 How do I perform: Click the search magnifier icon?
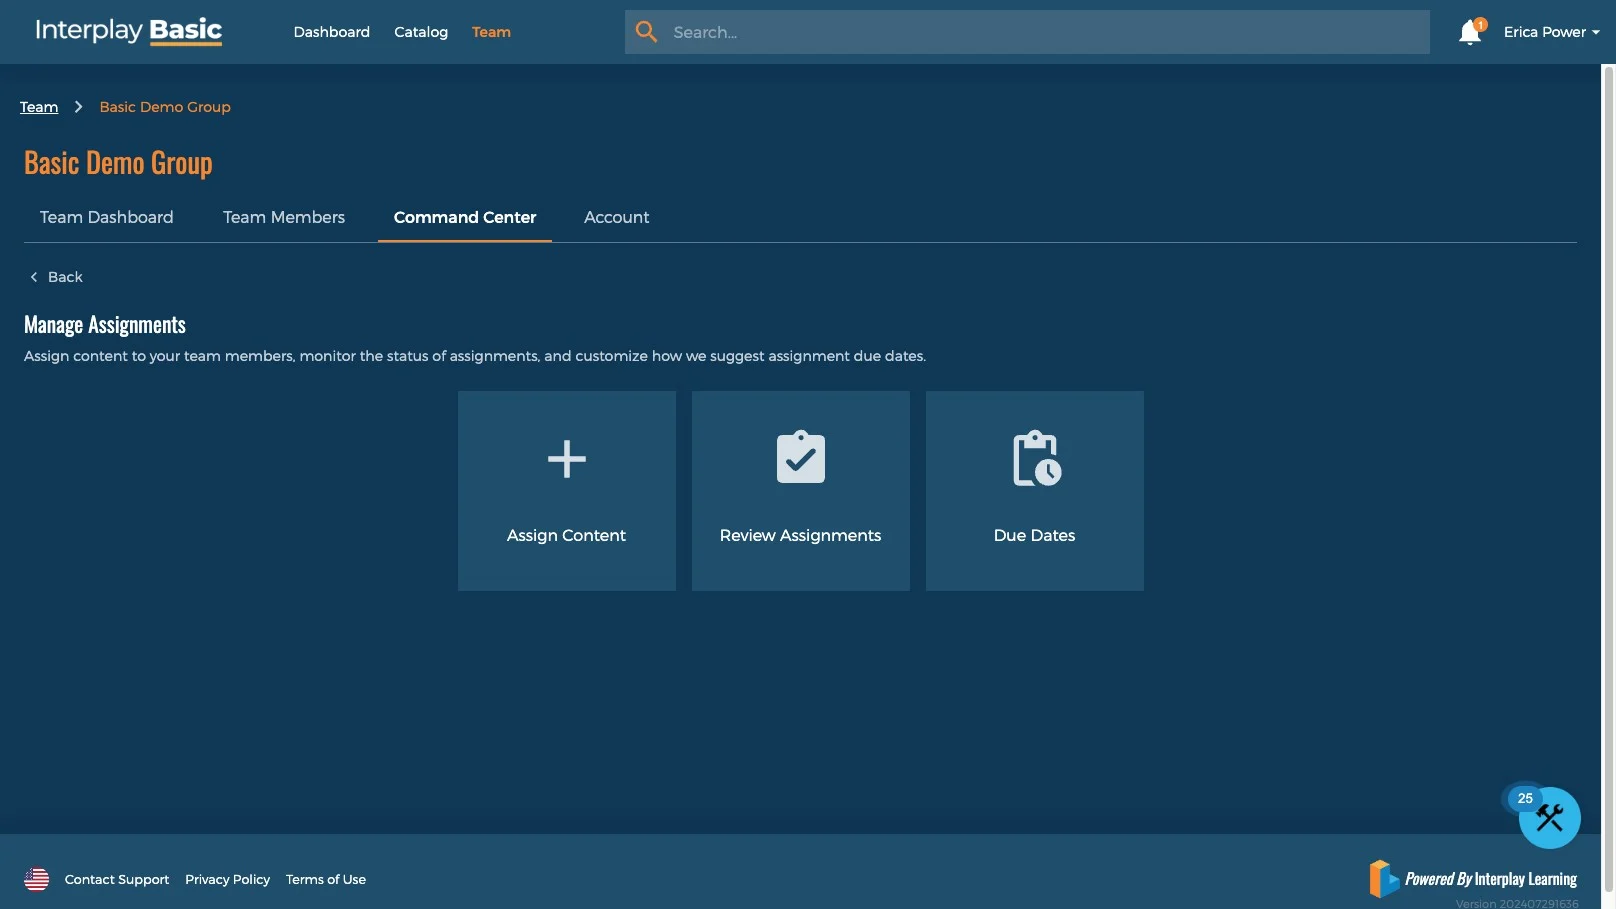point(647,32)
